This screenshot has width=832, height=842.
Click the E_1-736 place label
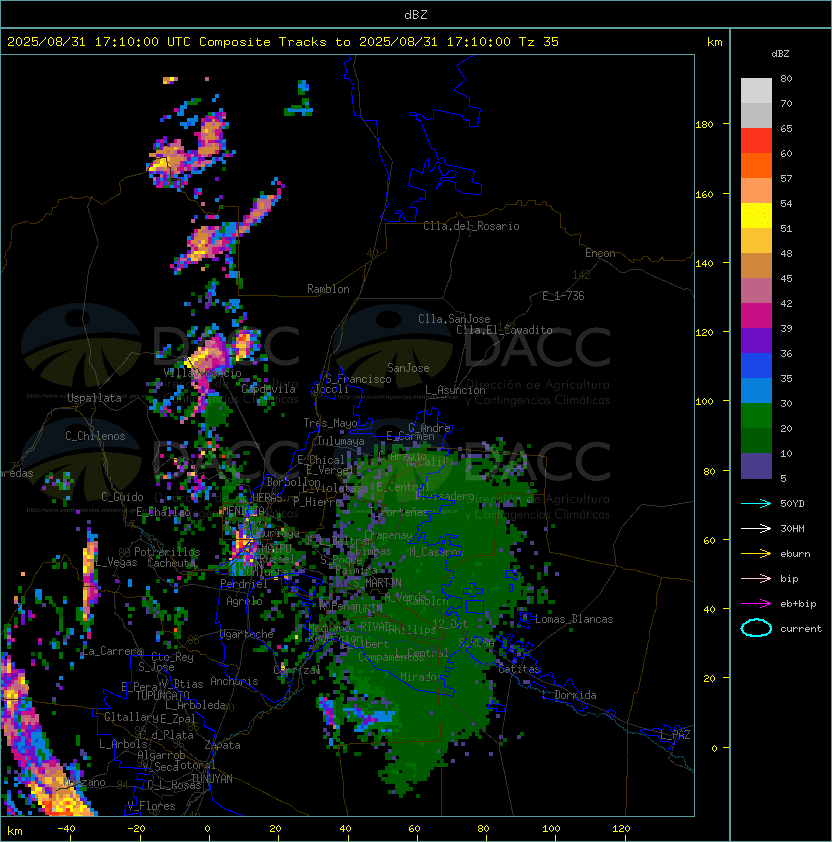(563, 296)
